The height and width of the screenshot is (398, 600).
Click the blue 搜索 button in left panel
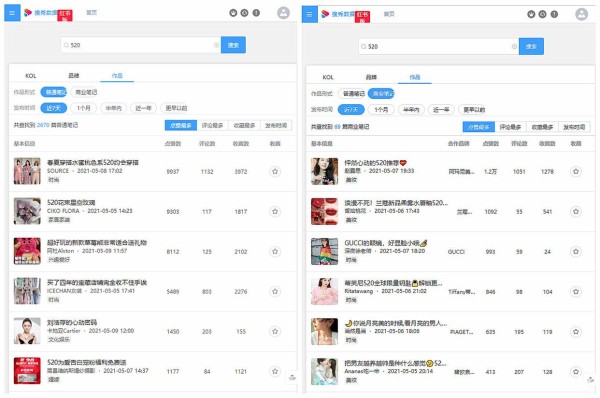[233, 45]
